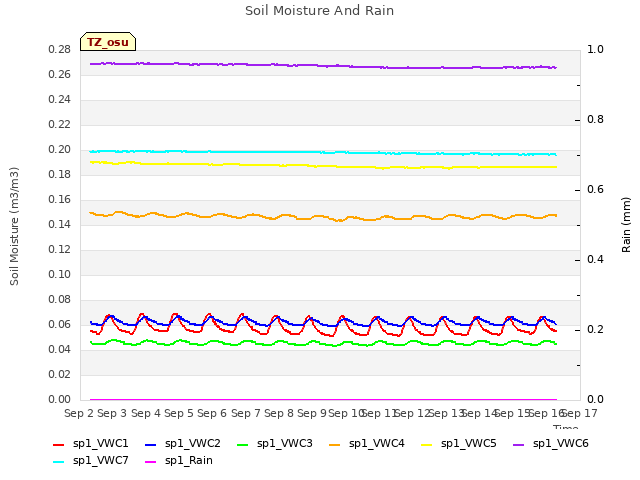
Task: Click the green sp1_VWC3 data line
Action: point(322,342)
